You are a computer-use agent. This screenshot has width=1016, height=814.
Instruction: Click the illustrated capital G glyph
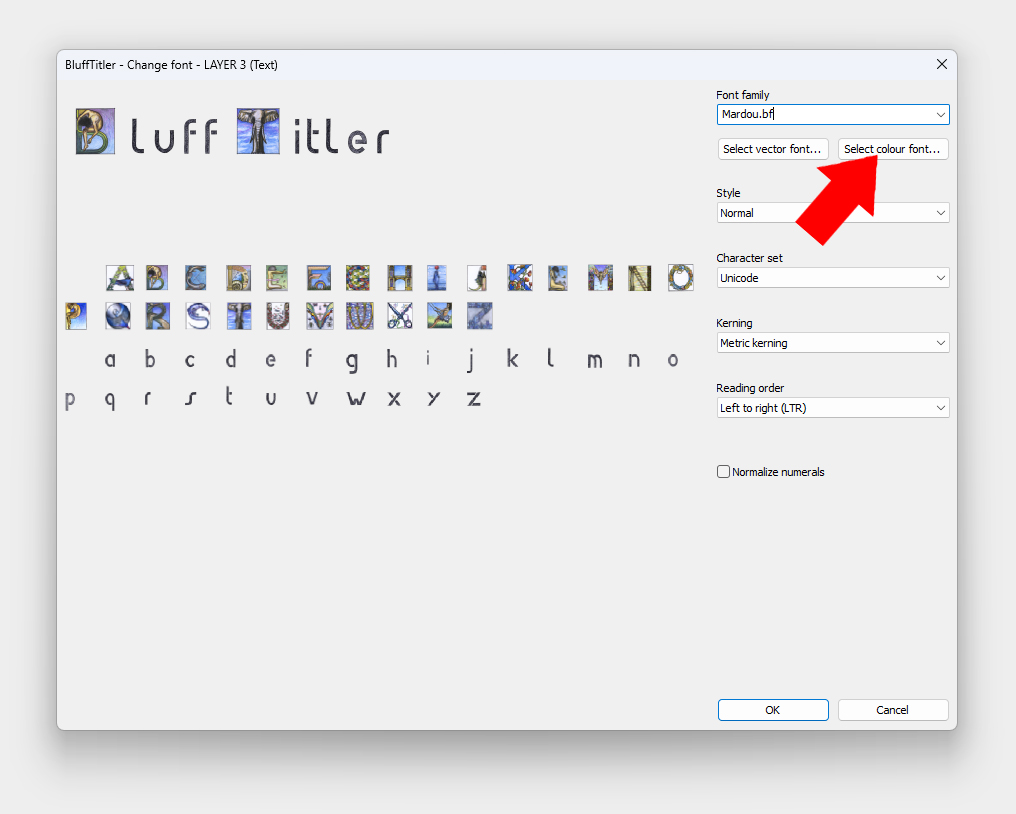point(358,278)
